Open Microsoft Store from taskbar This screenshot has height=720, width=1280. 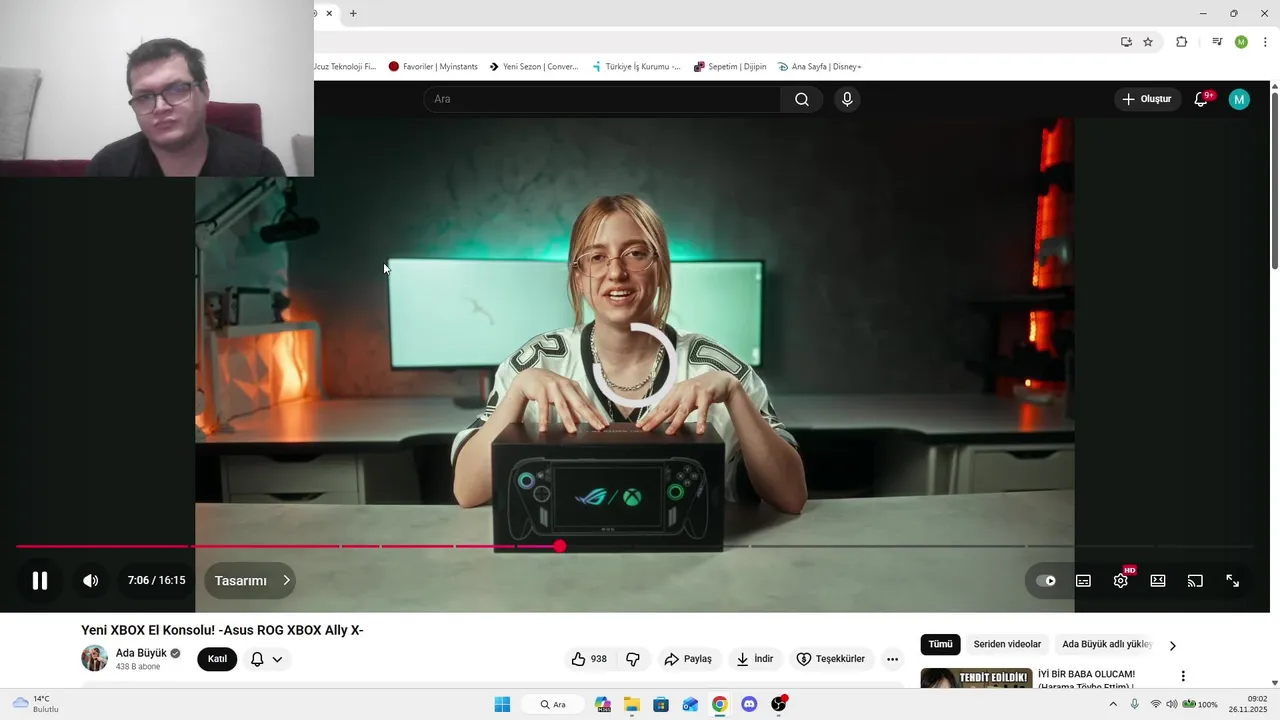pos(661,704)
